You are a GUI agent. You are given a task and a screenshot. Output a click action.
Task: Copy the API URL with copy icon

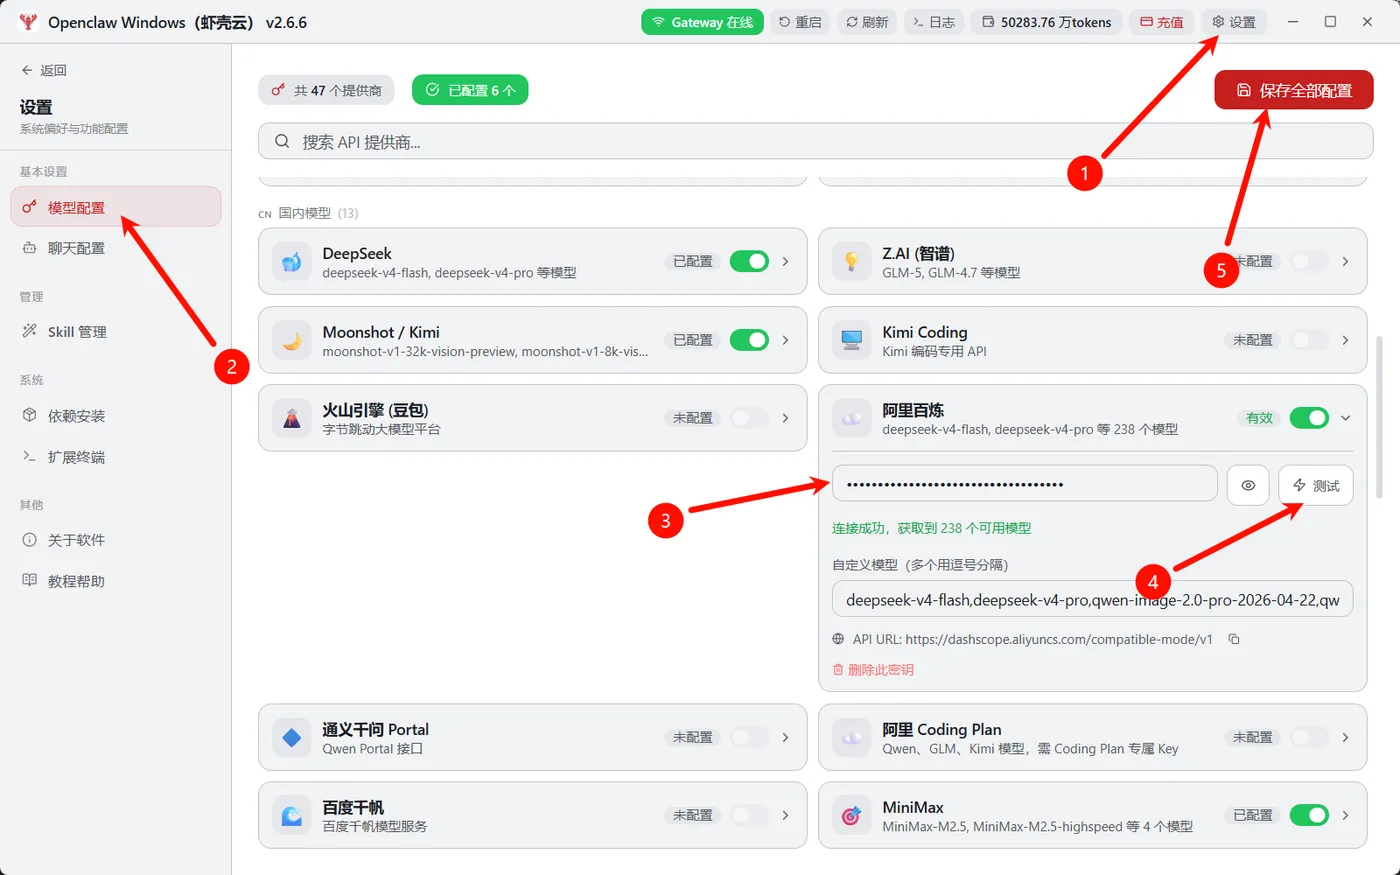pos(1234,639)
